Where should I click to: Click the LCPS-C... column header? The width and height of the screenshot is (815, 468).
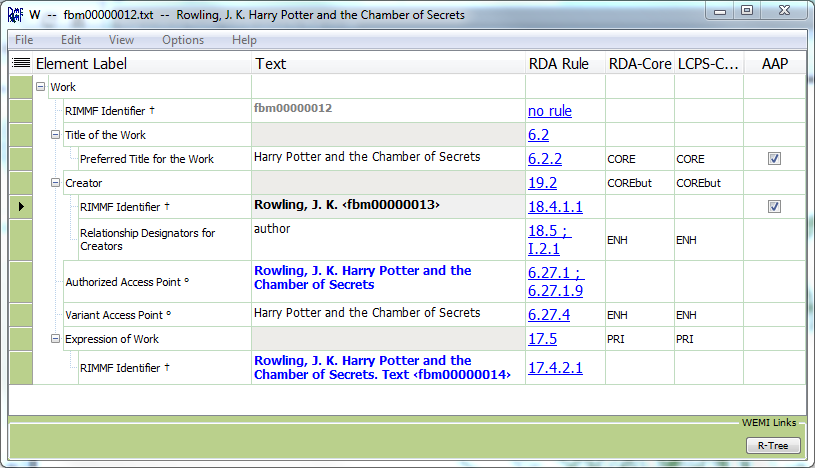click(x=708, y=63)
